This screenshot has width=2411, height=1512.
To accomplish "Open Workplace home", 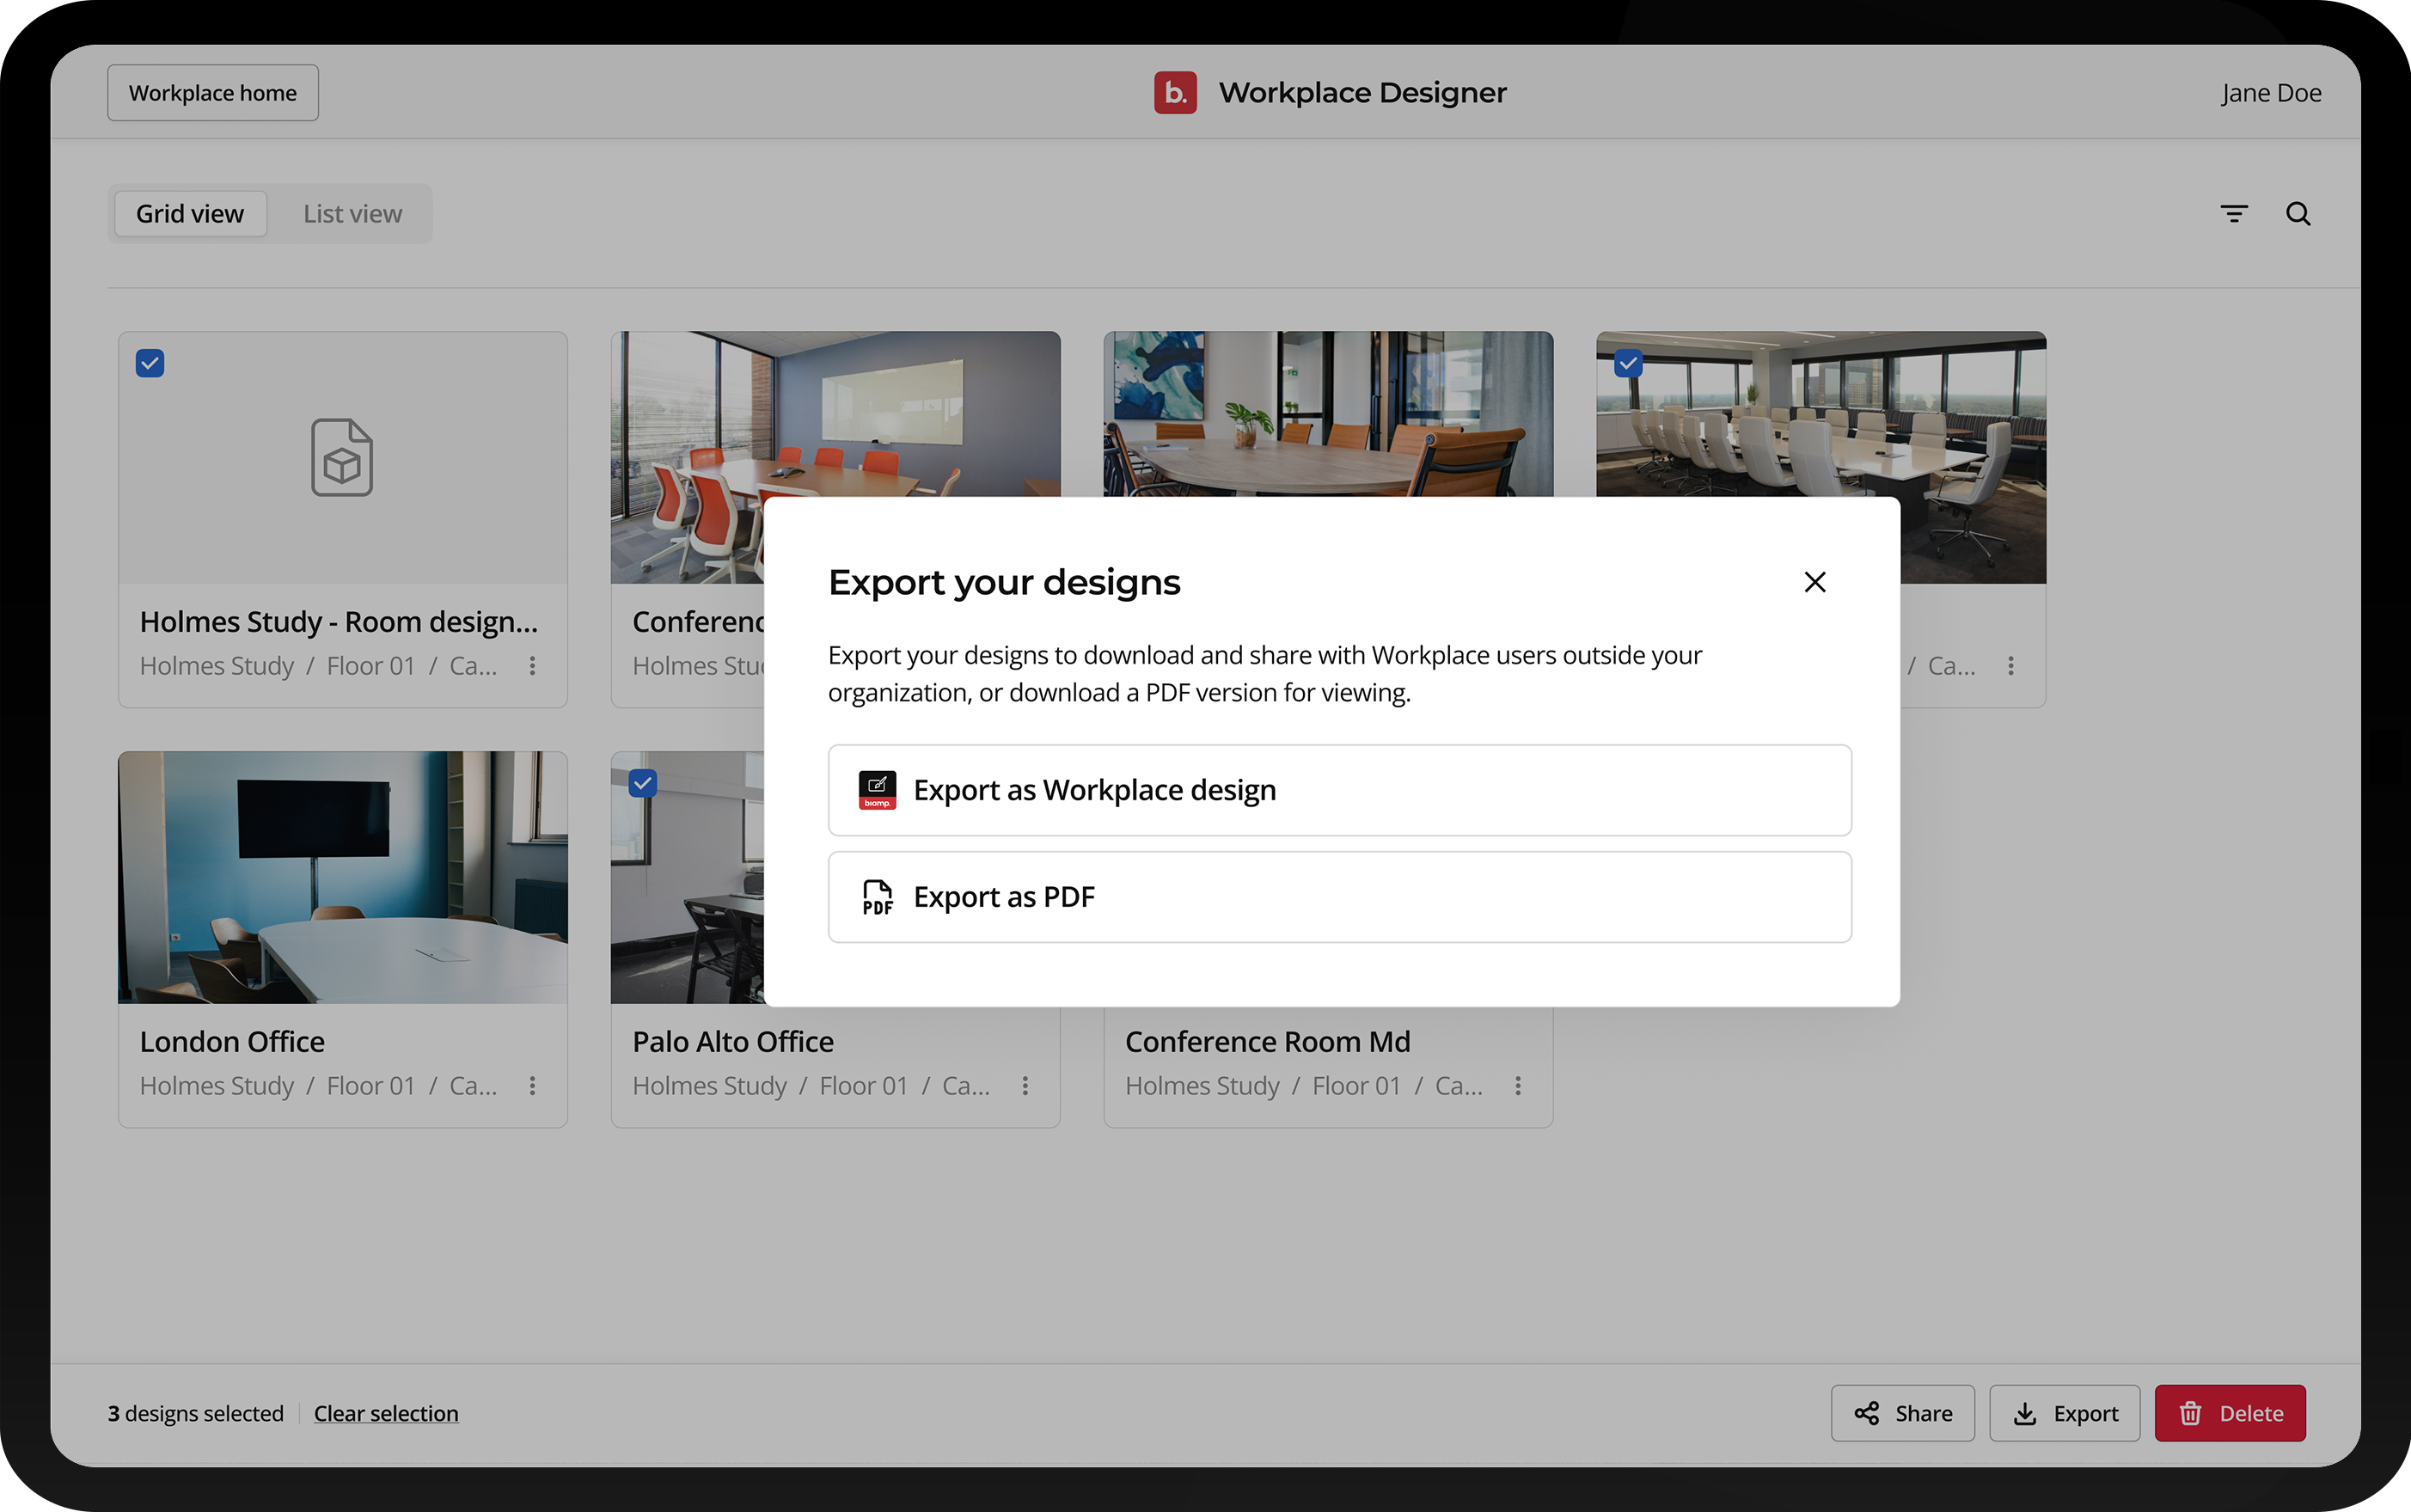I will 213,93.
